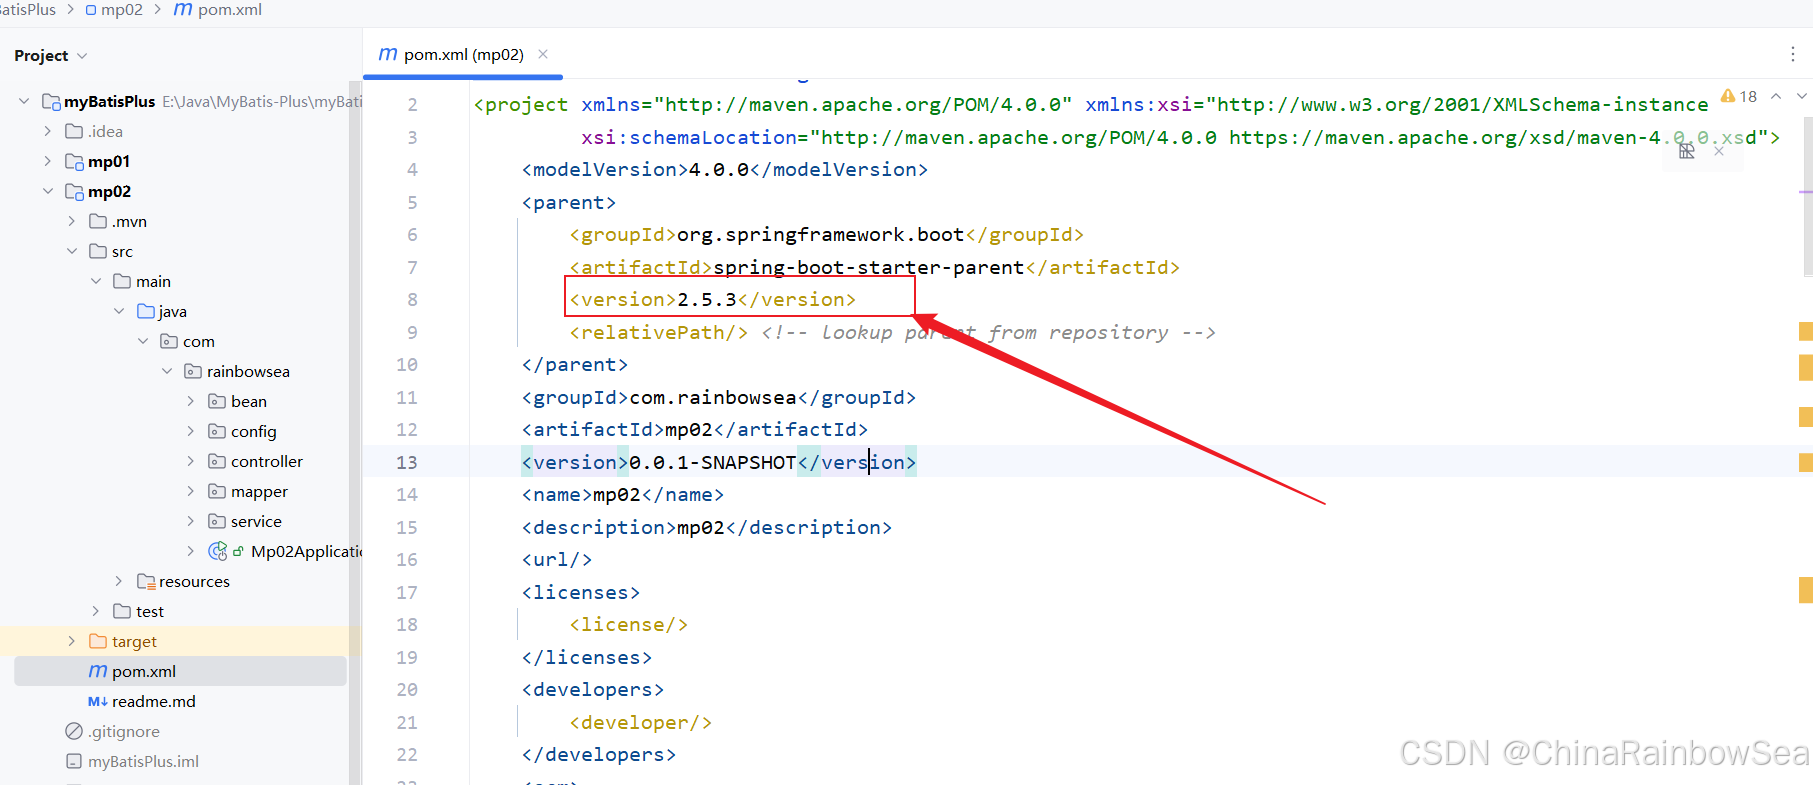Expand the .mvn folder
This screenshot has width=1813, height=785.
click(x=71, y=221)
